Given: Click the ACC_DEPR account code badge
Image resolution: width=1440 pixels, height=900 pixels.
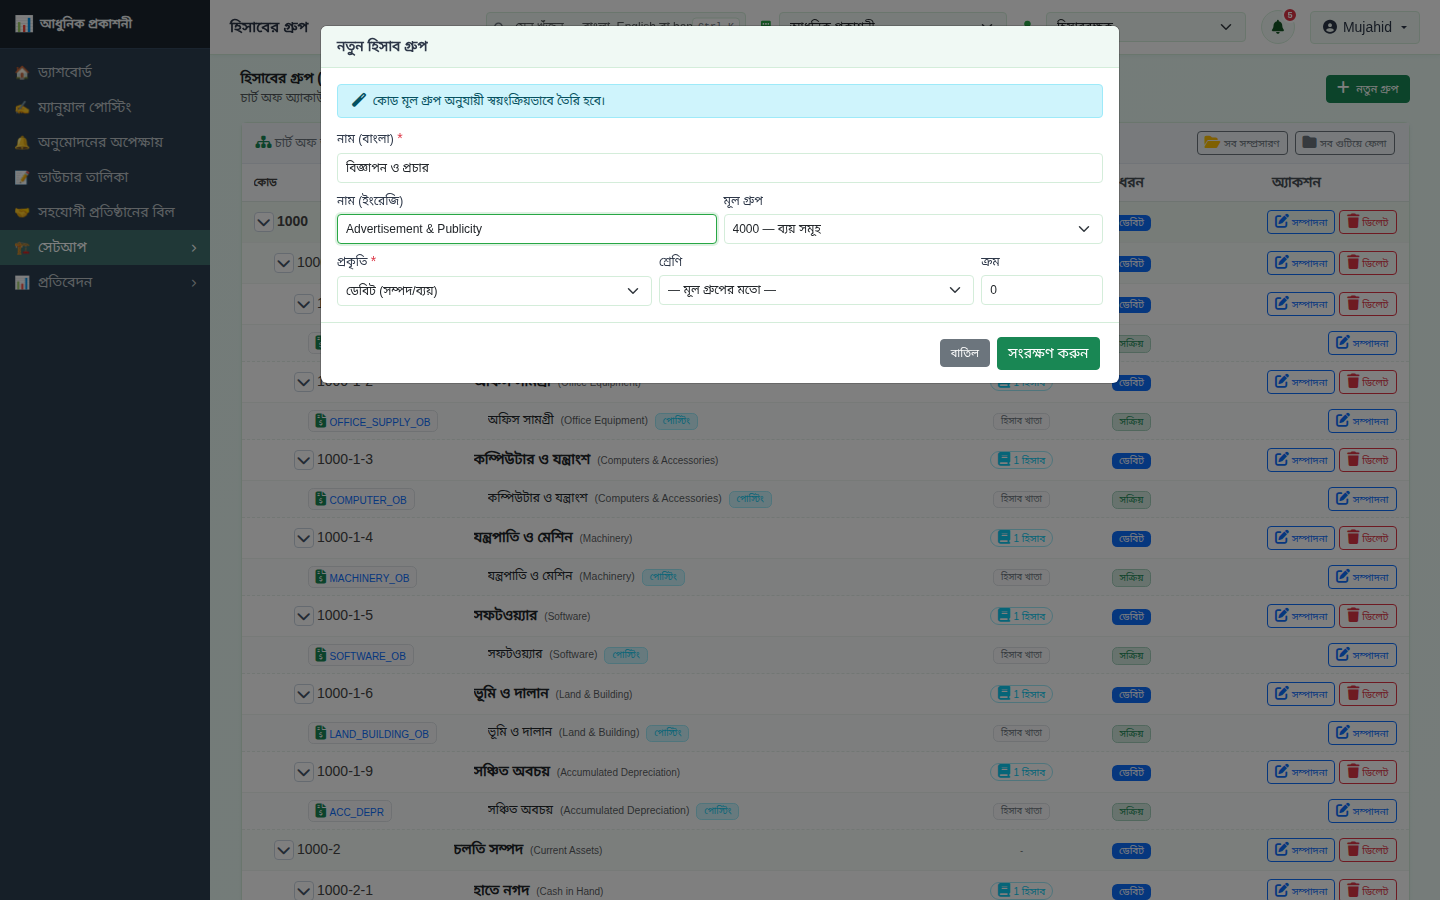Looking at the screenshot, I should [350, 812].
